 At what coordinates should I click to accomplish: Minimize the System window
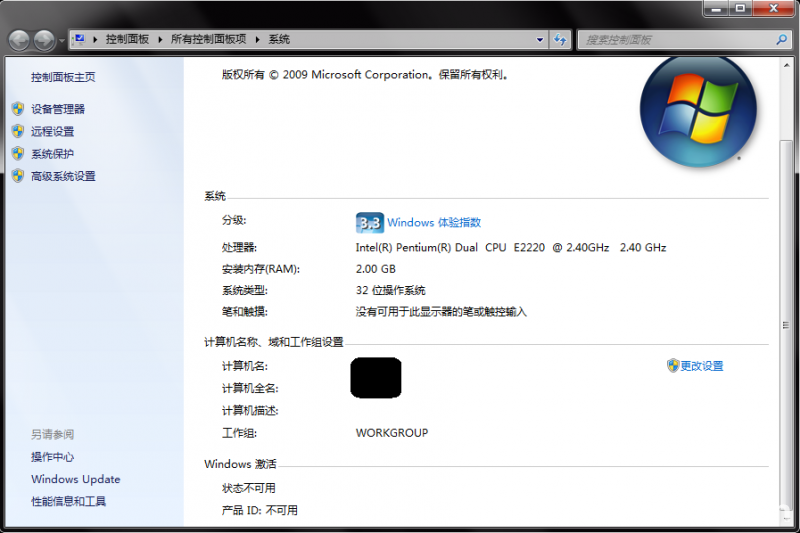click(716, 9)
